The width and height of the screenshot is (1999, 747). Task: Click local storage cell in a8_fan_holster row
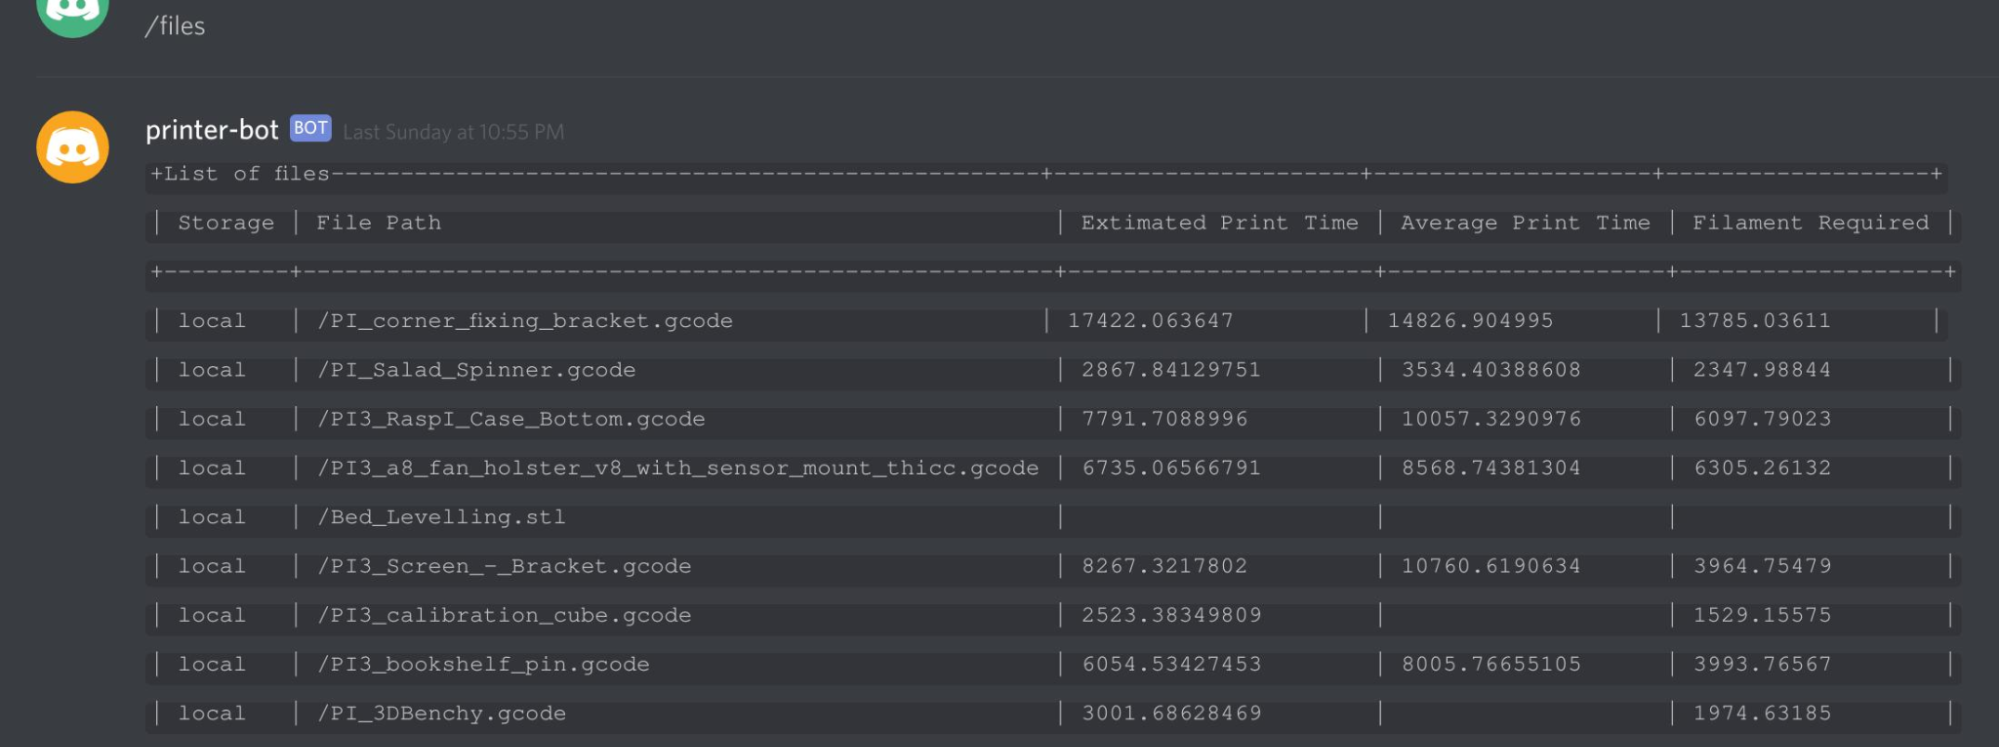pos(212,468)
